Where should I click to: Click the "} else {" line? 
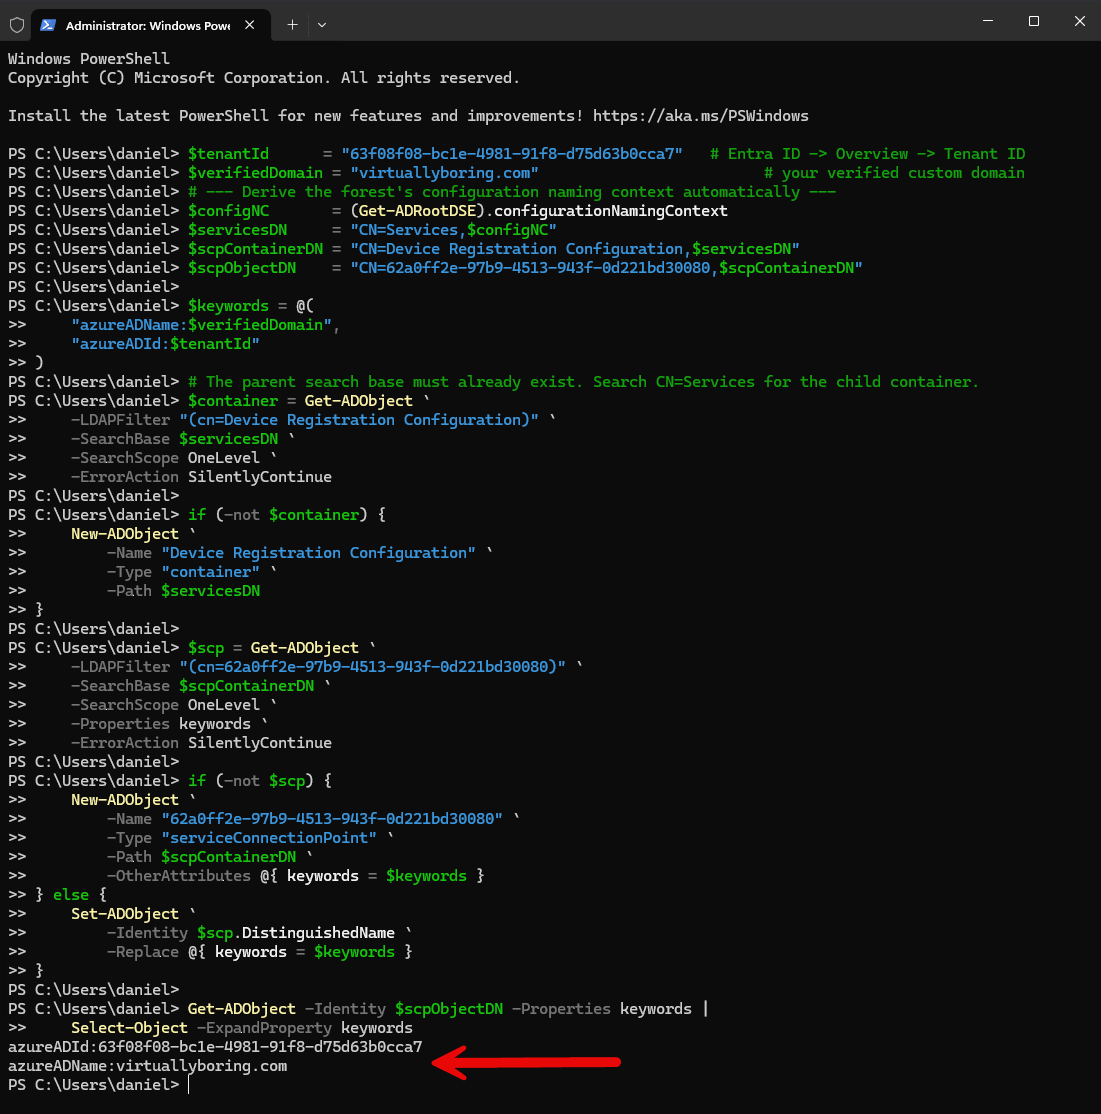click(71, 895)
